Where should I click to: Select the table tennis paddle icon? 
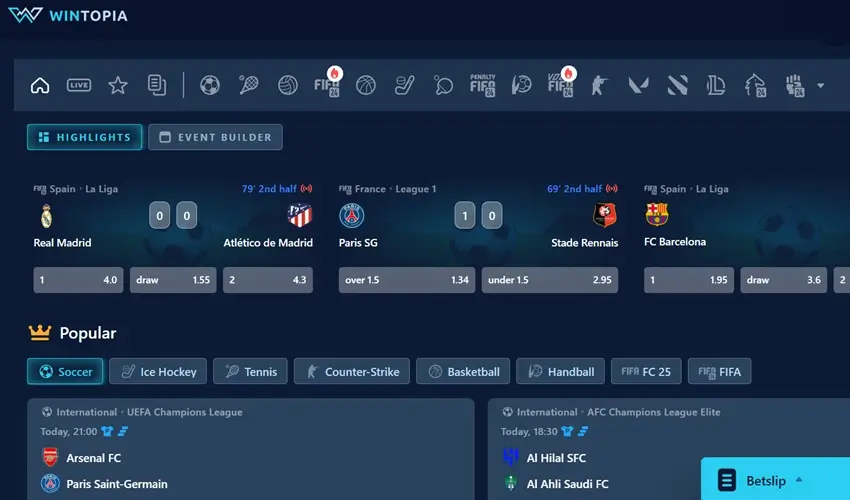point(443,85)
